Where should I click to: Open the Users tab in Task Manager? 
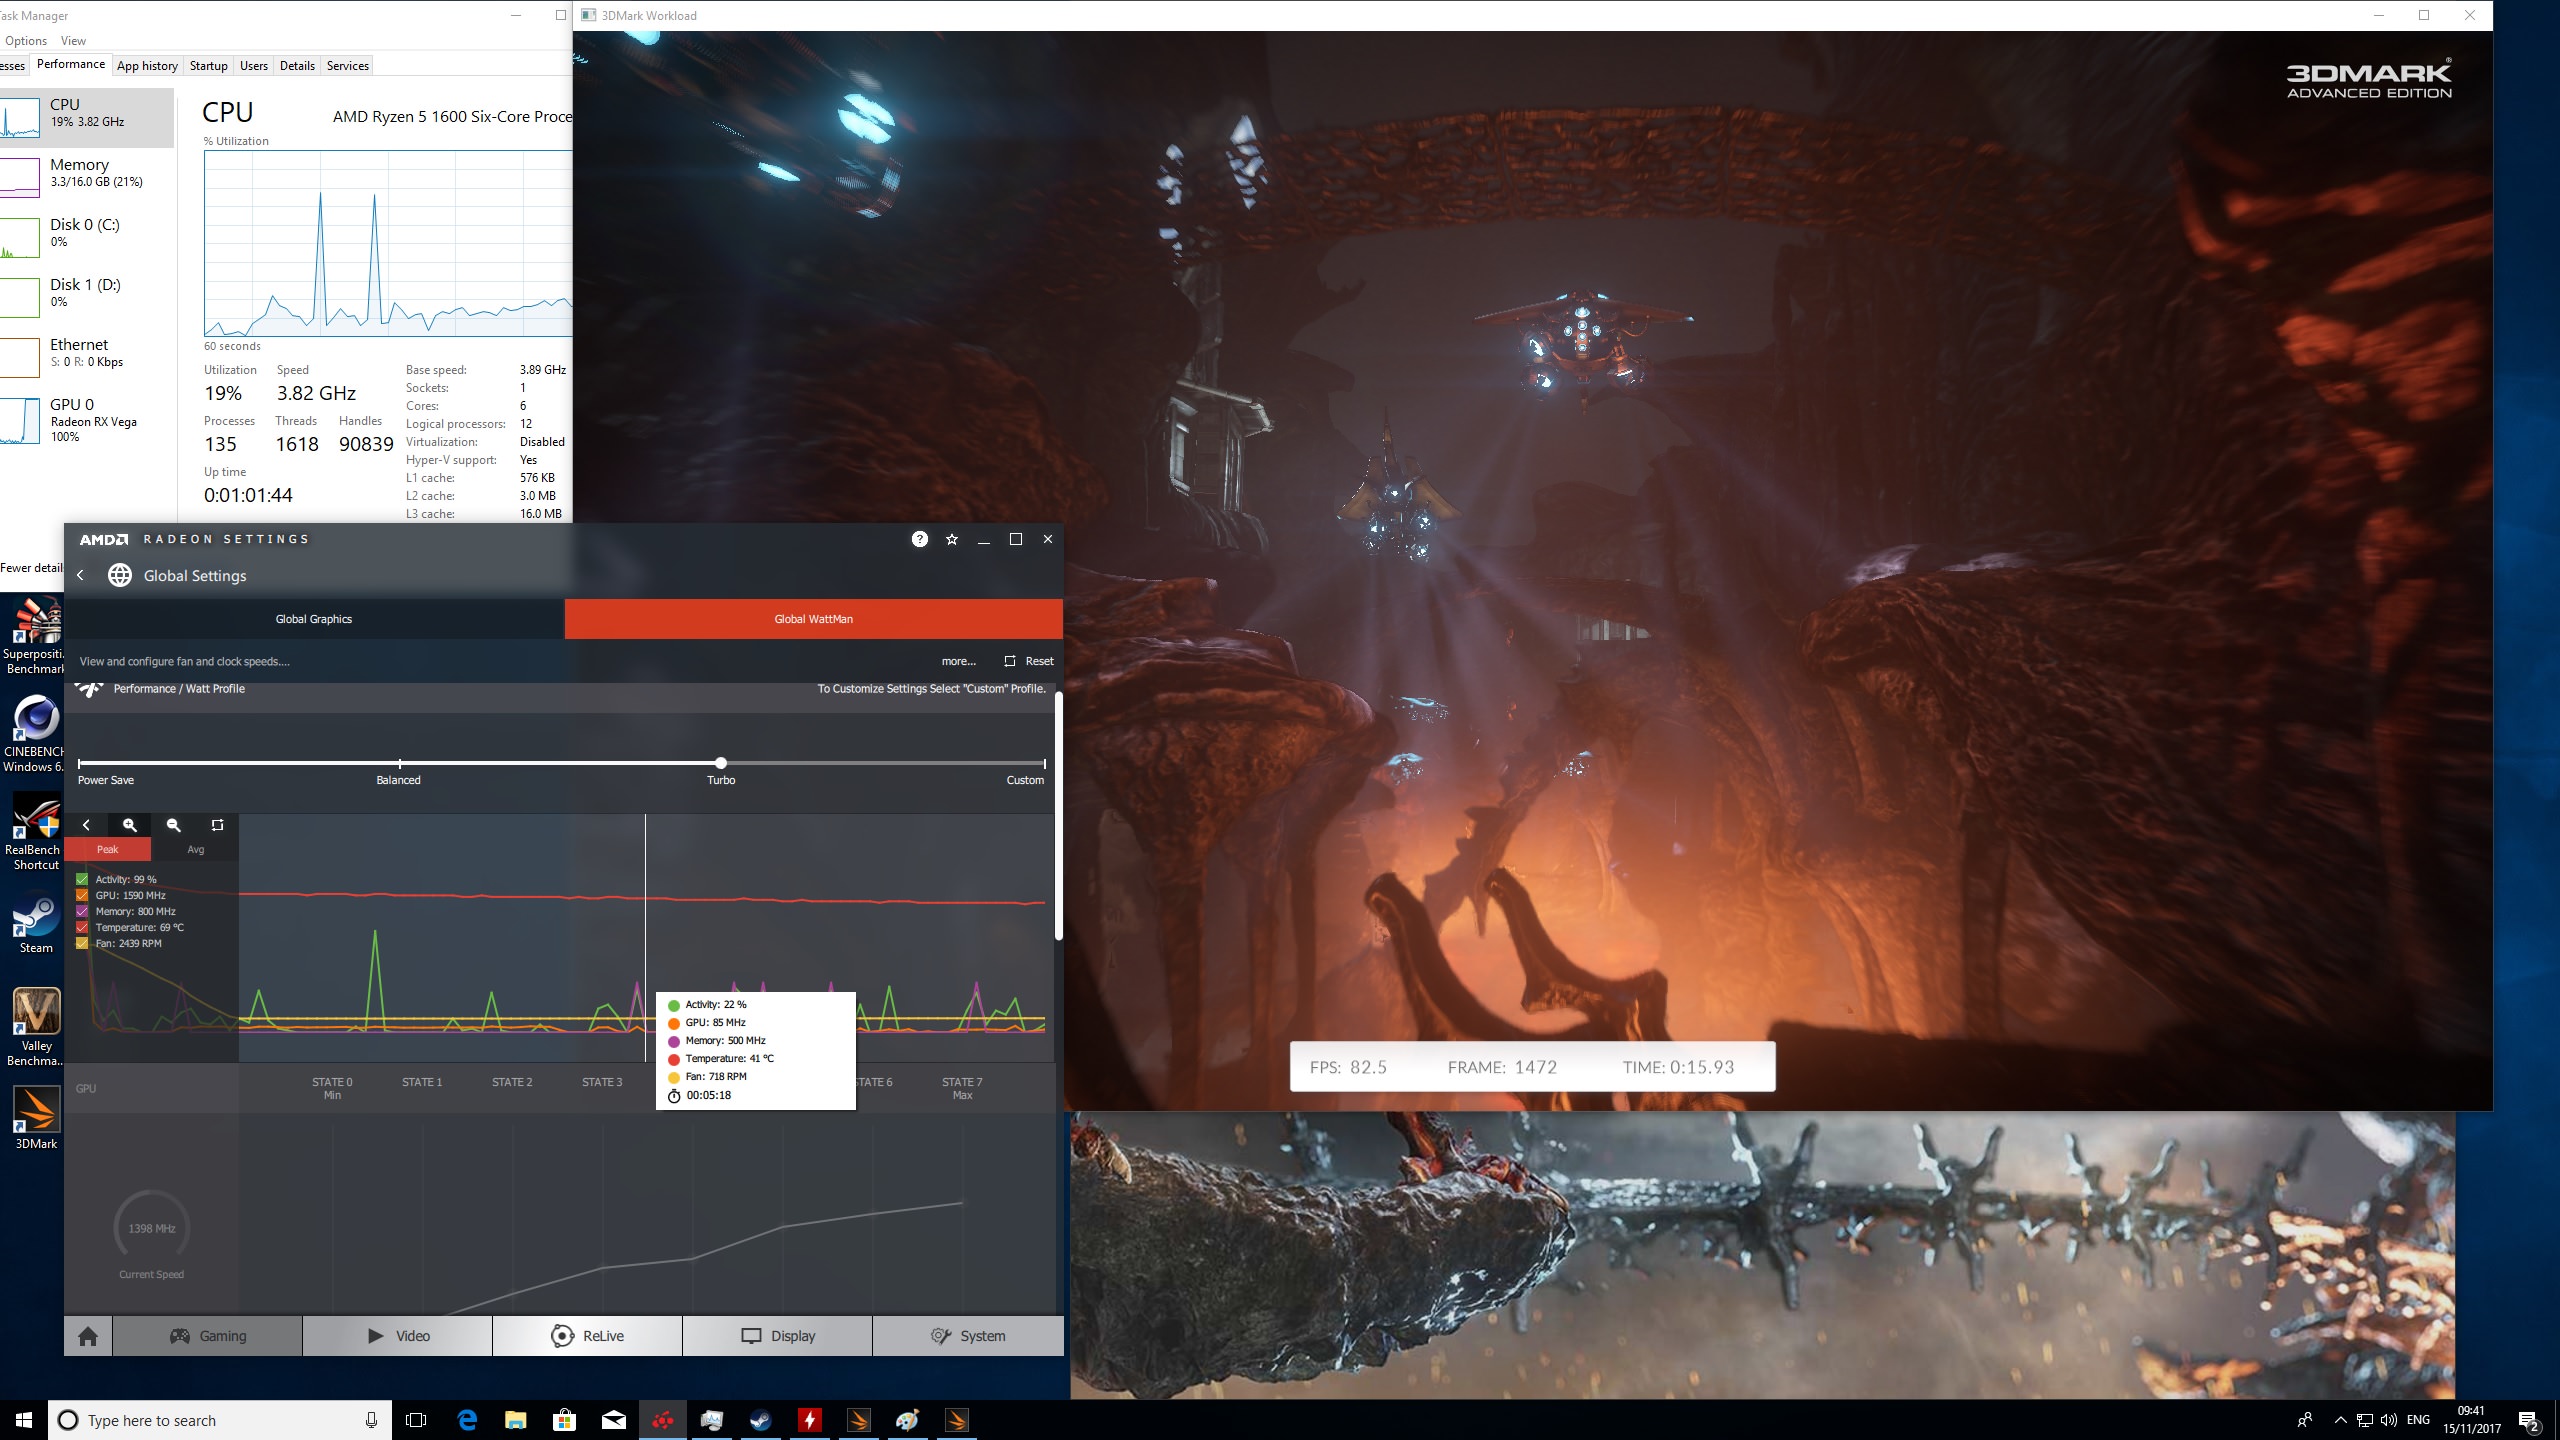(254, 66)
